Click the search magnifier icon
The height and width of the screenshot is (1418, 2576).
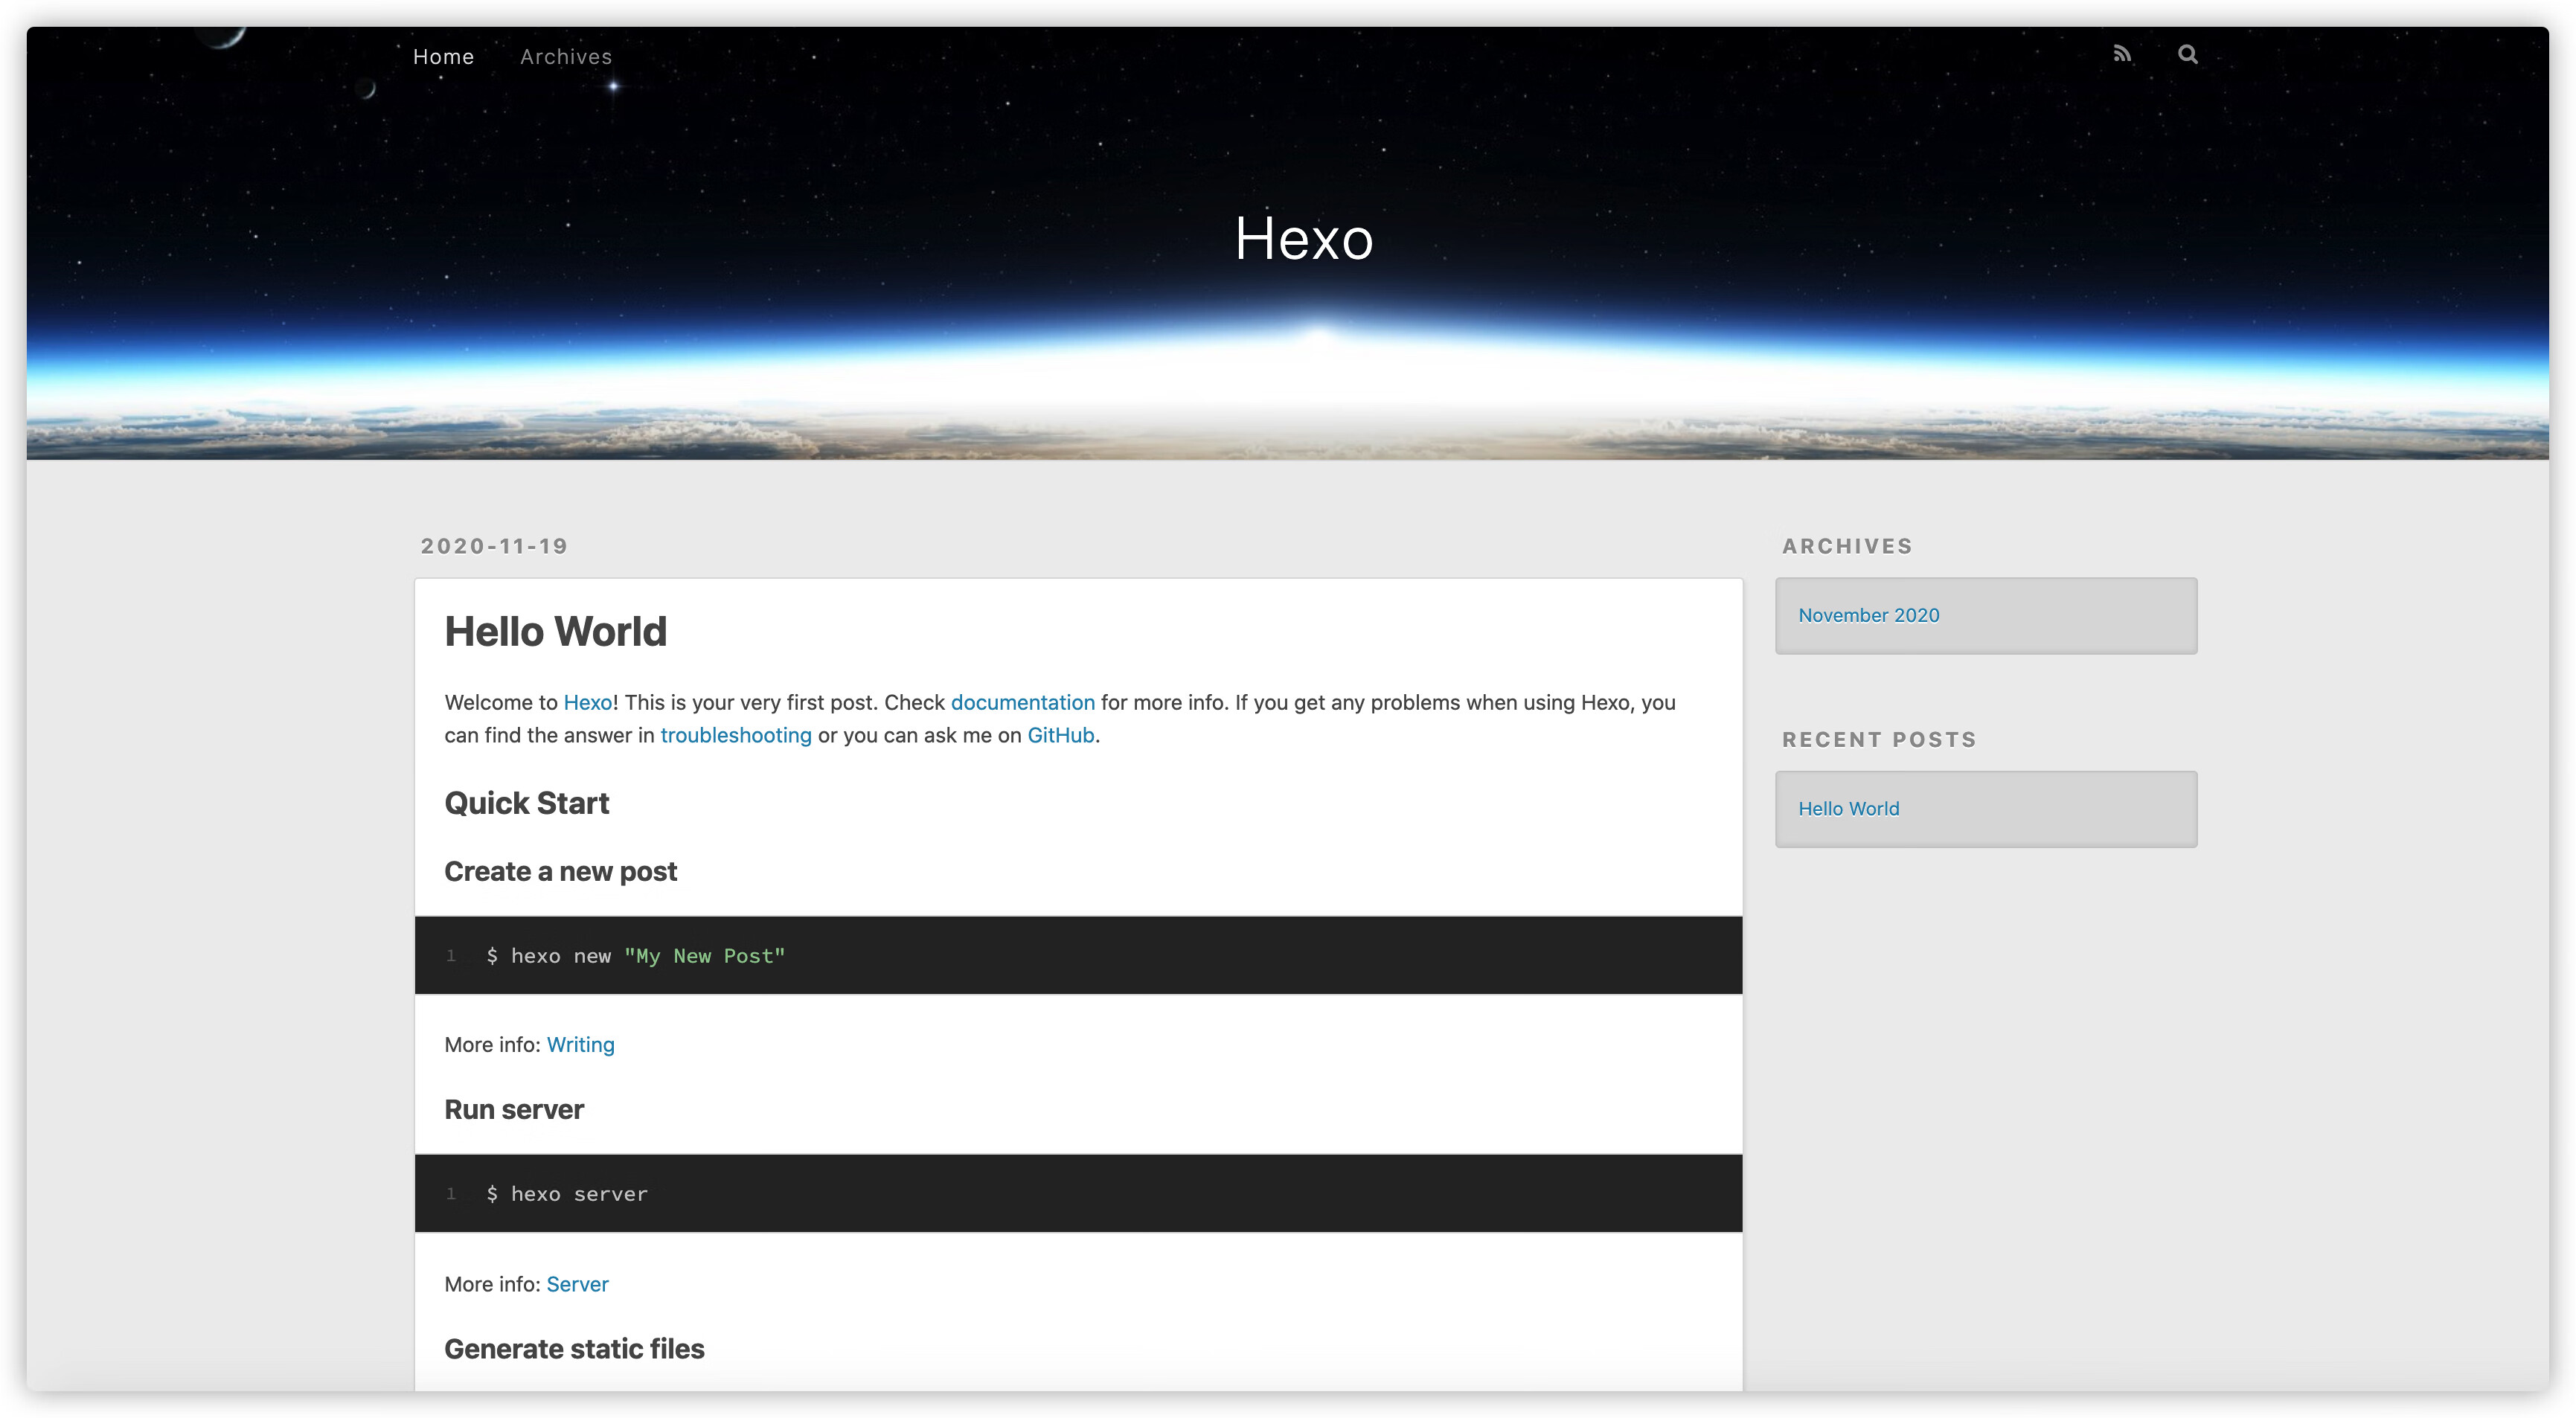pos(2187,54)
